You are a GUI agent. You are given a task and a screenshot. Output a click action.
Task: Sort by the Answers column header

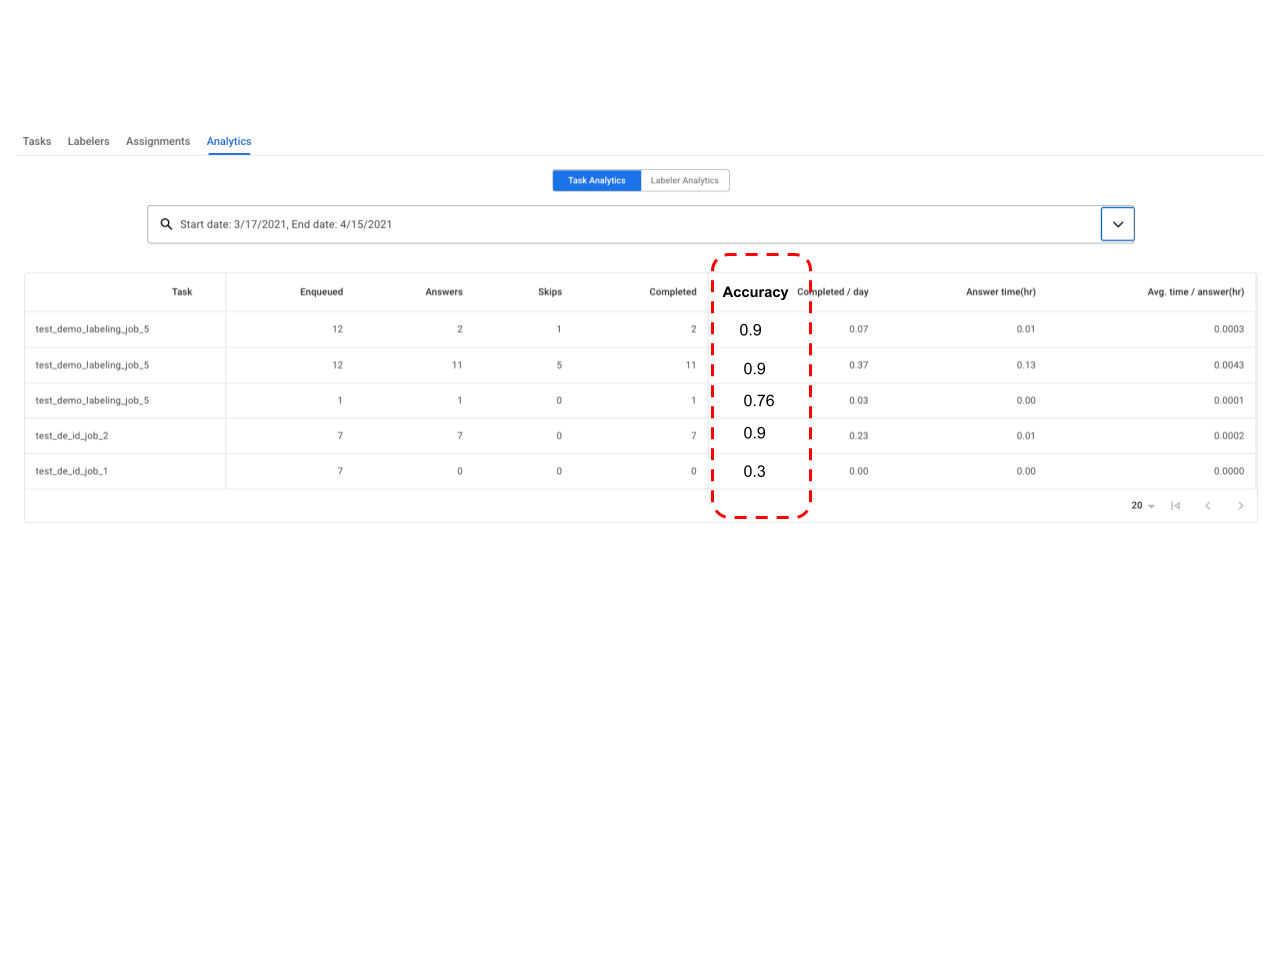444,292
